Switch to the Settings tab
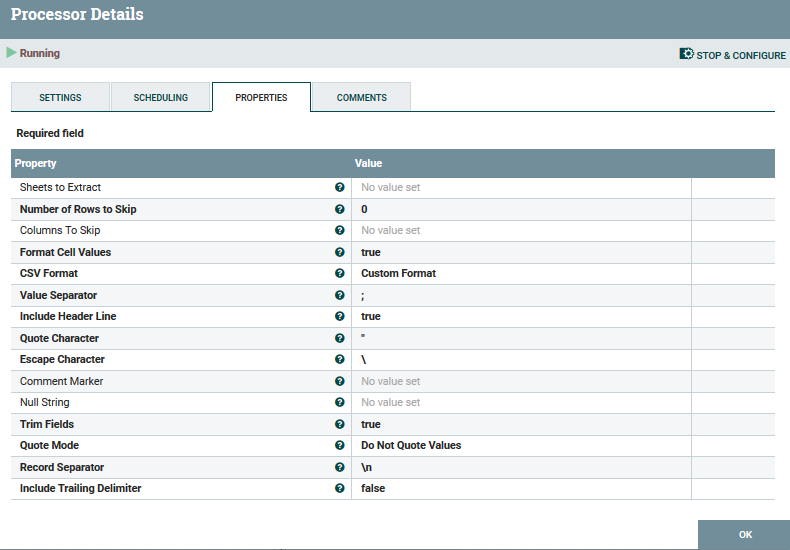Image resolution: width=790 pixels, height=550 pixels. click(x=60, y=97)
